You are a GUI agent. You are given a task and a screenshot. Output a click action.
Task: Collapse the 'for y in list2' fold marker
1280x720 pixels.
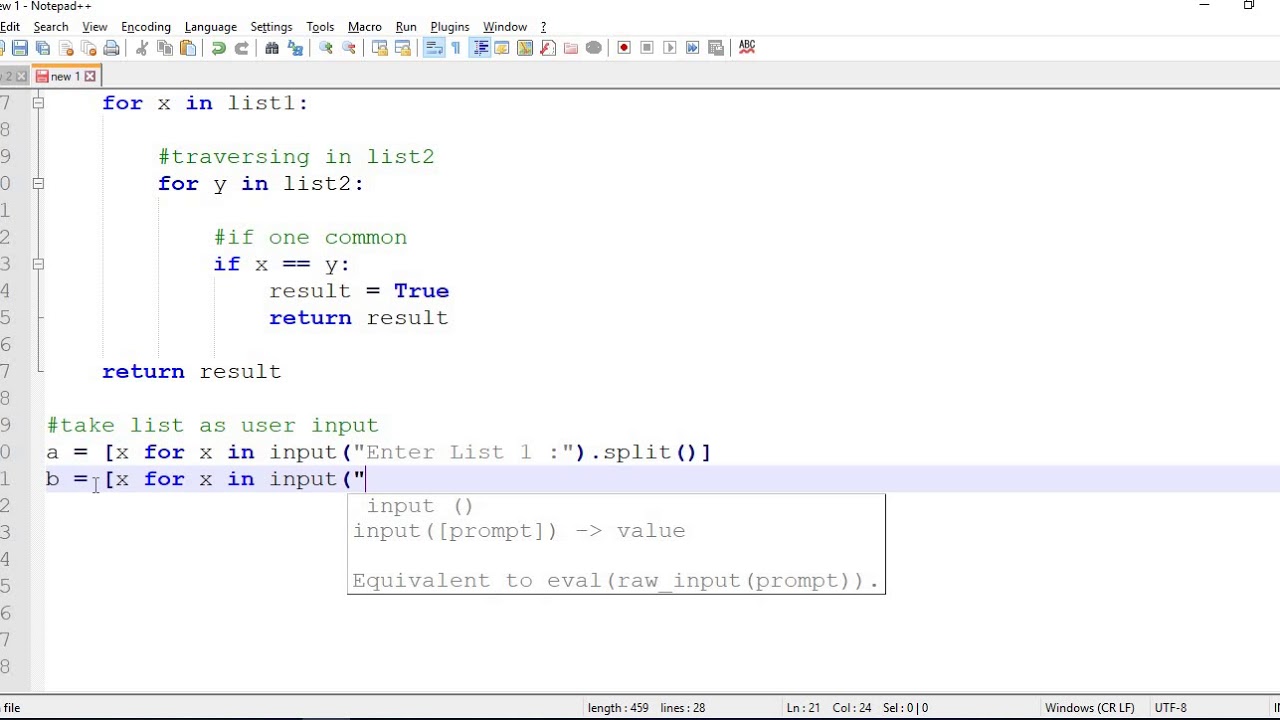click(38, 183)
